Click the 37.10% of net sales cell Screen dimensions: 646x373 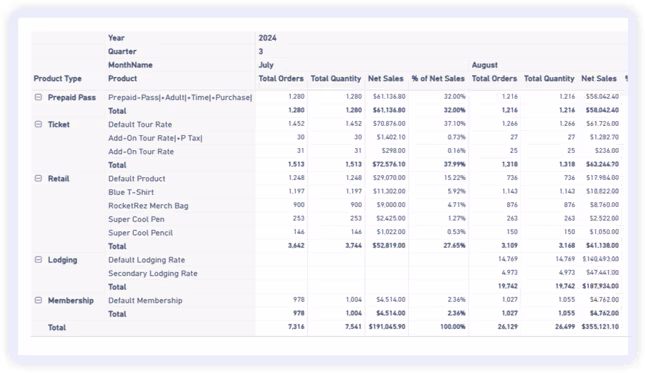454,124
